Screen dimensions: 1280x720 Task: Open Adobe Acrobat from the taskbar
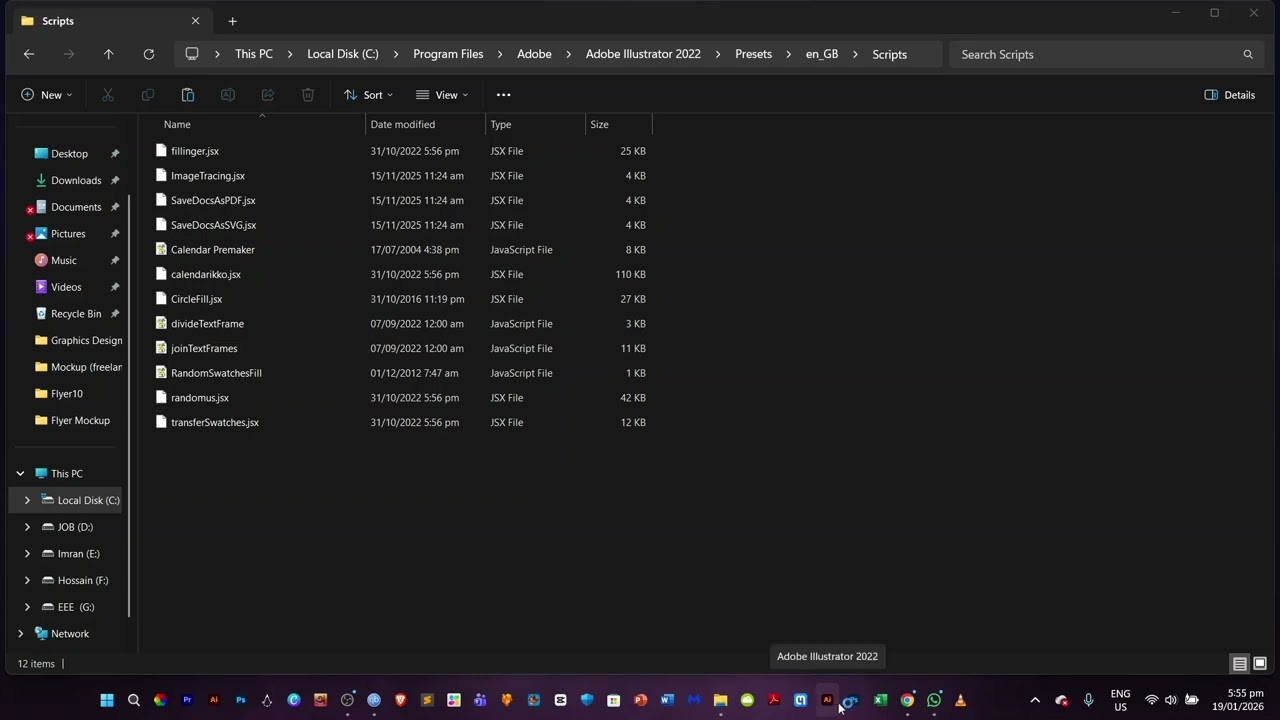click(774, 700)
